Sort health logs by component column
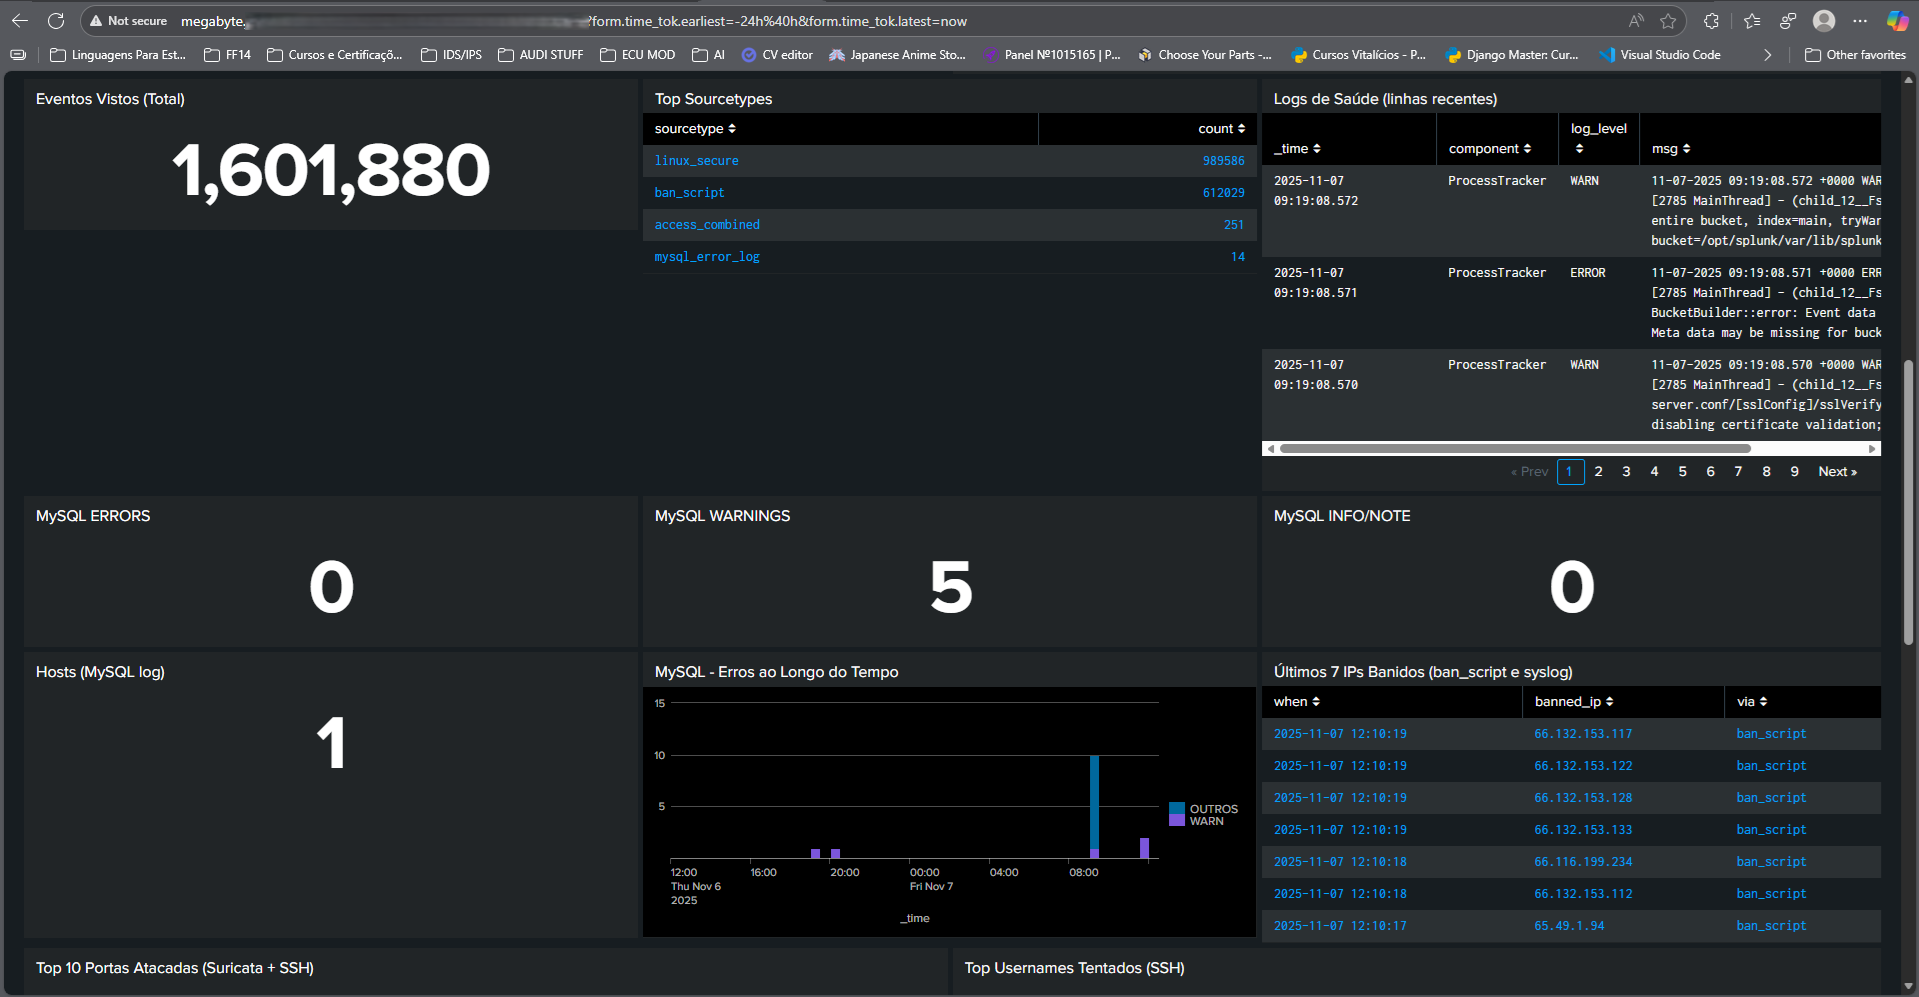This screenshot has height=997, width=1919. (x=1489, y=149)
